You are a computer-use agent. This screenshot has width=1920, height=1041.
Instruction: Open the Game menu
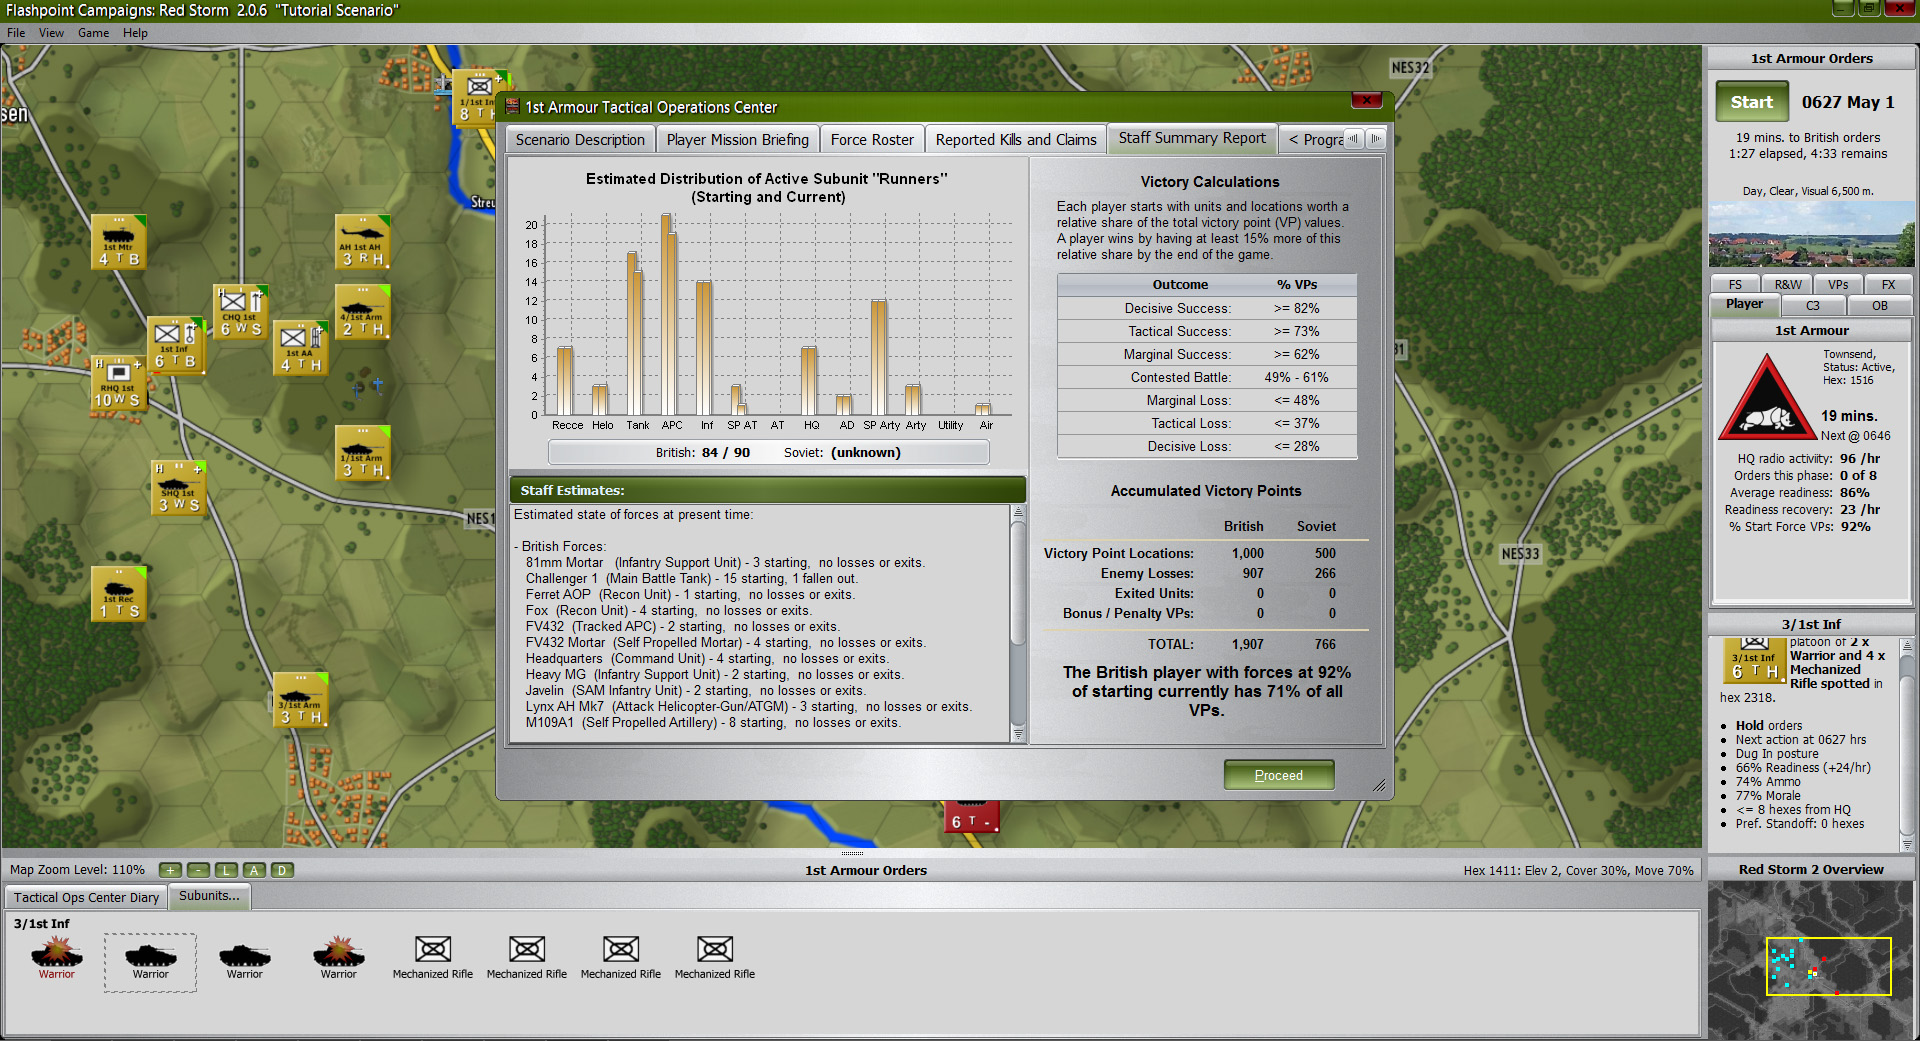(x=93, y=32)
